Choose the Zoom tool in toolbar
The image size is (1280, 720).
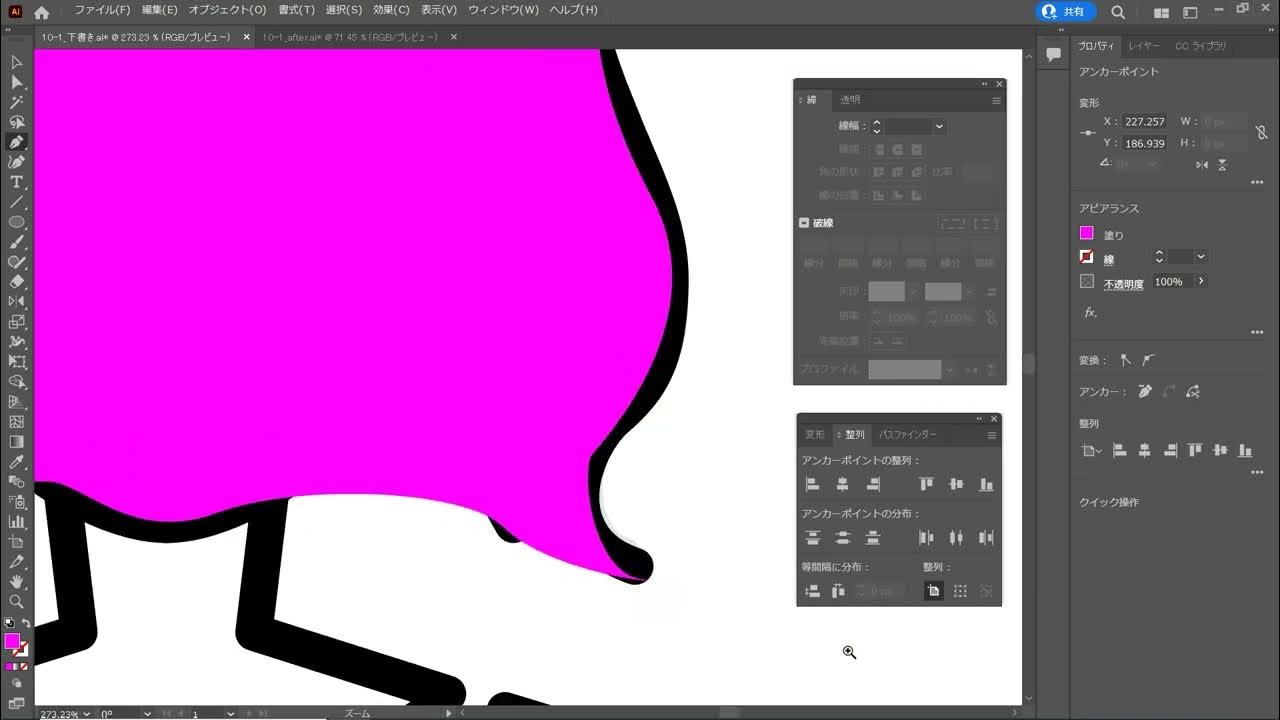[16, 602]
